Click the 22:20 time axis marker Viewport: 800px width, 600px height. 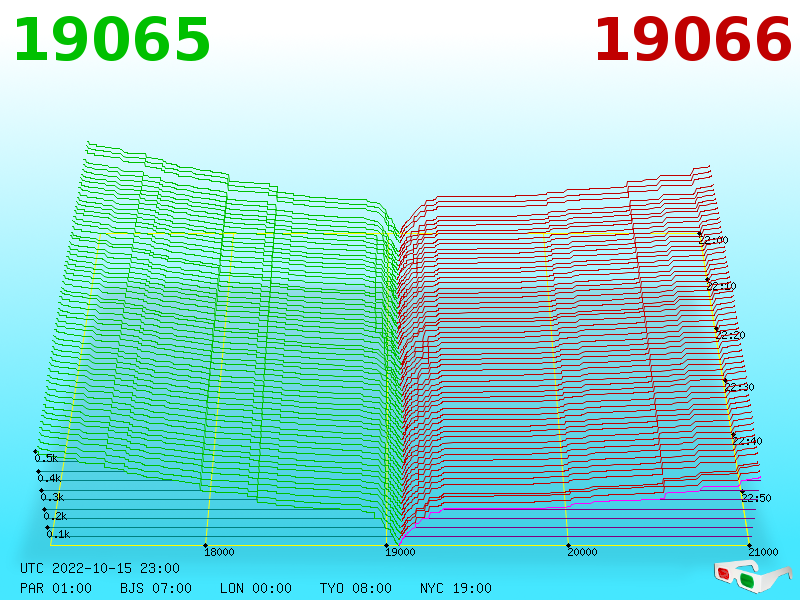(730, 335)
